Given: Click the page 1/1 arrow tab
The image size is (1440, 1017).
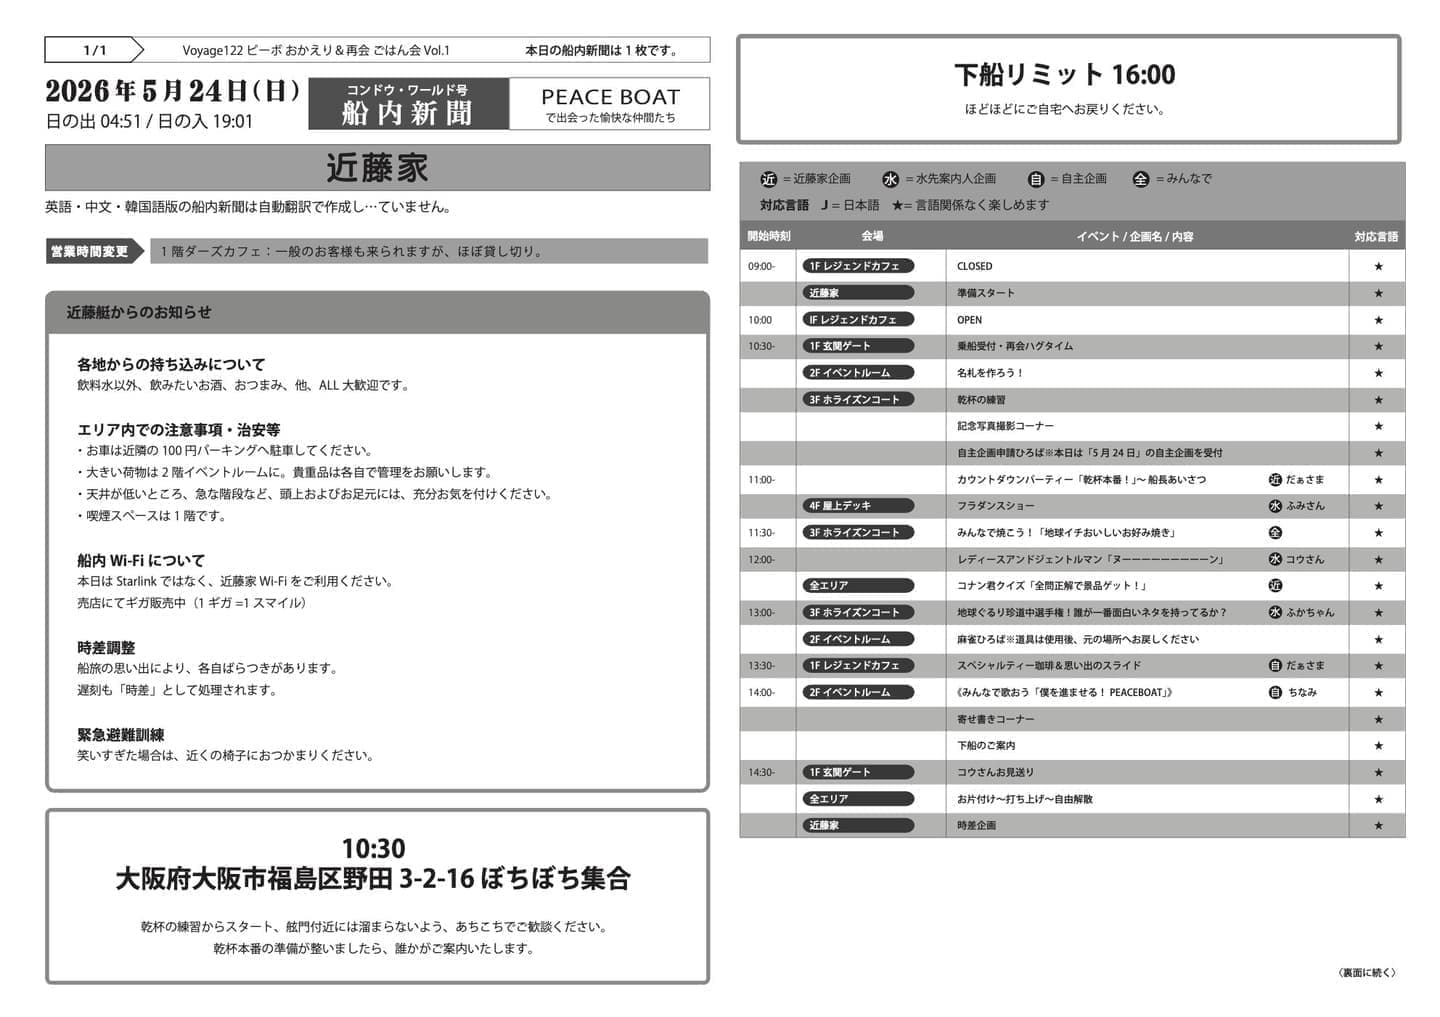Looking at the screenshot, I should (95, 50).
